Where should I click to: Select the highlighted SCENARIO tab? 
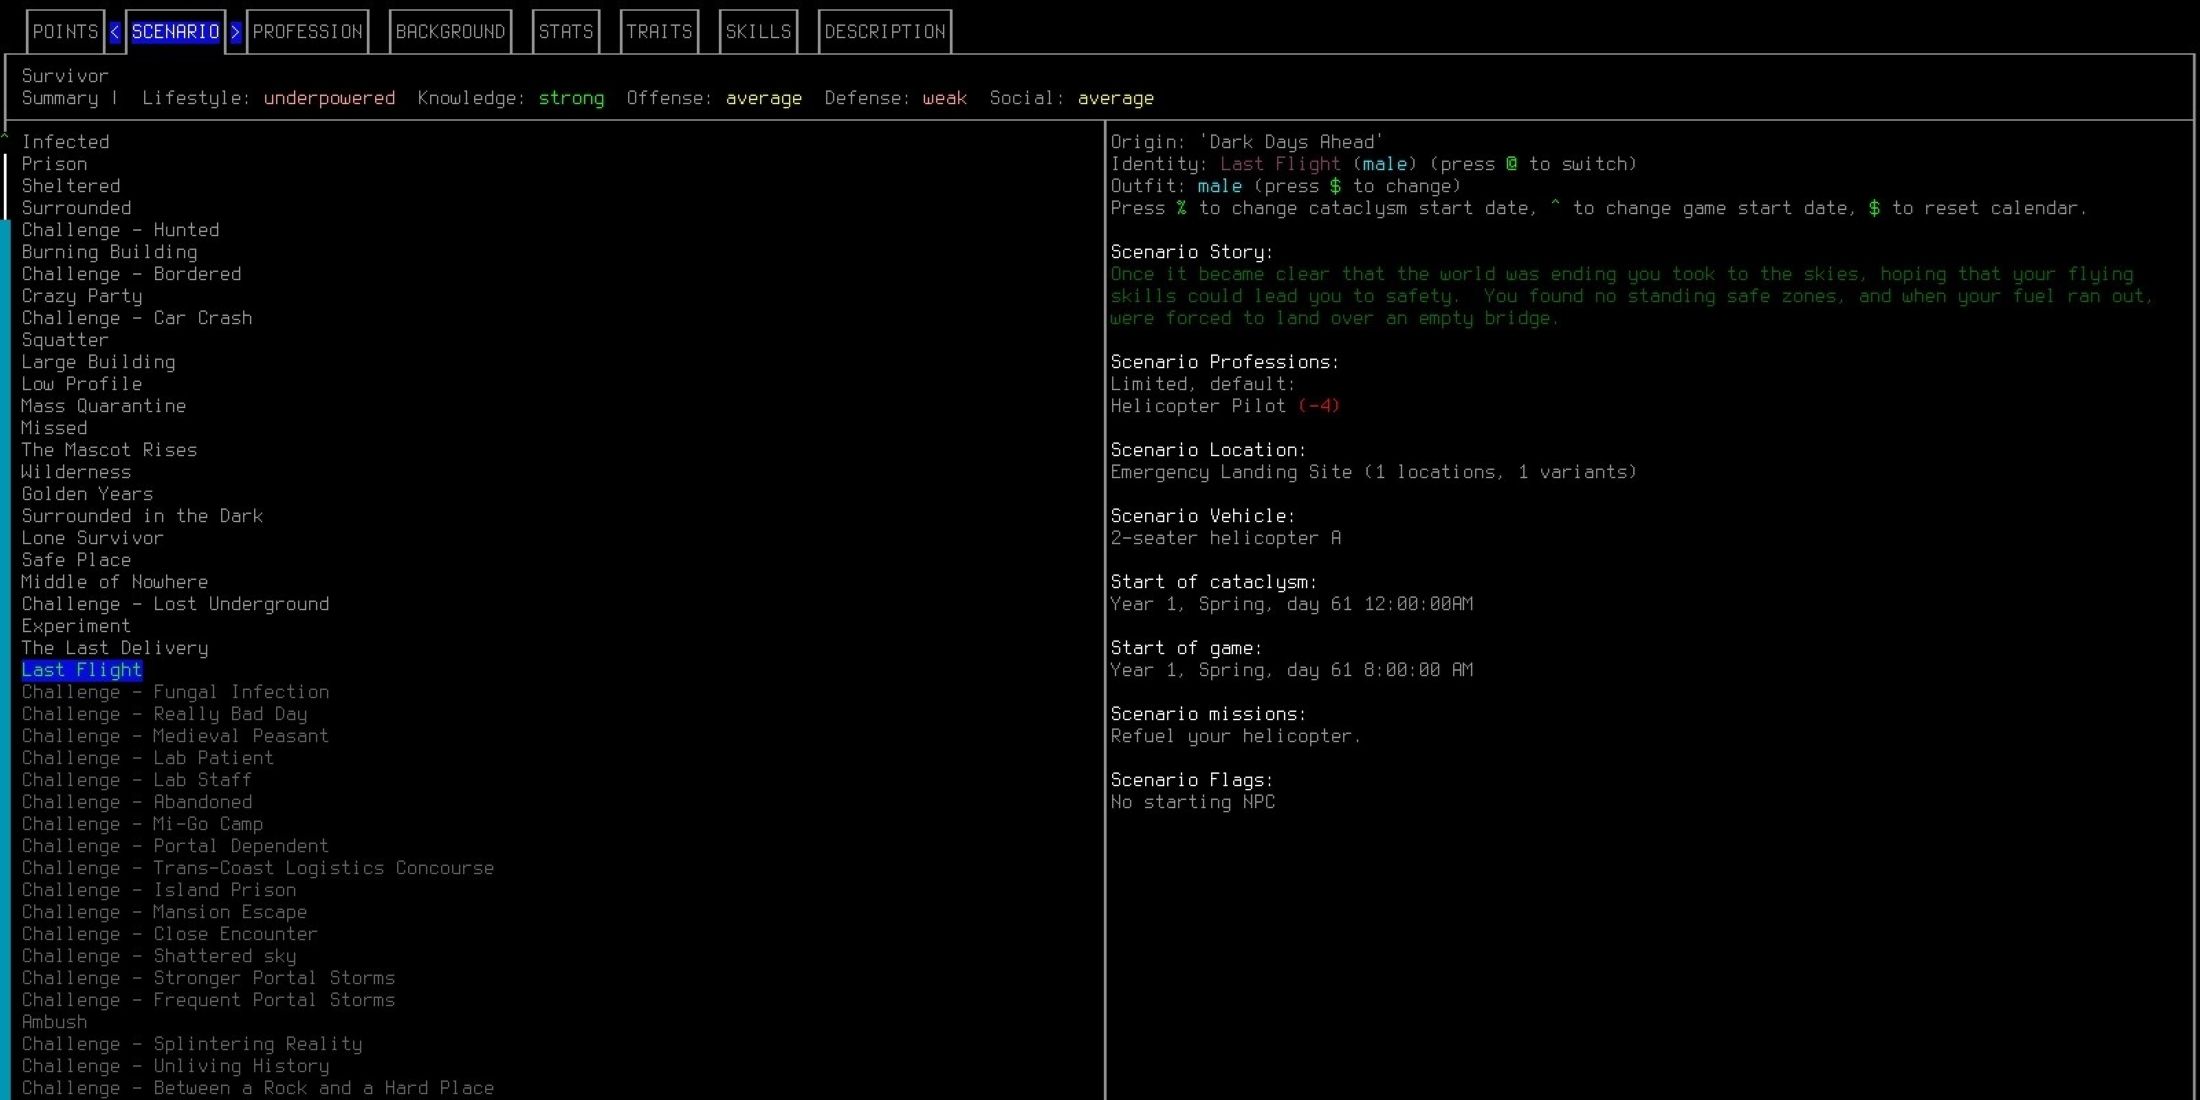(x=175, y=32)
